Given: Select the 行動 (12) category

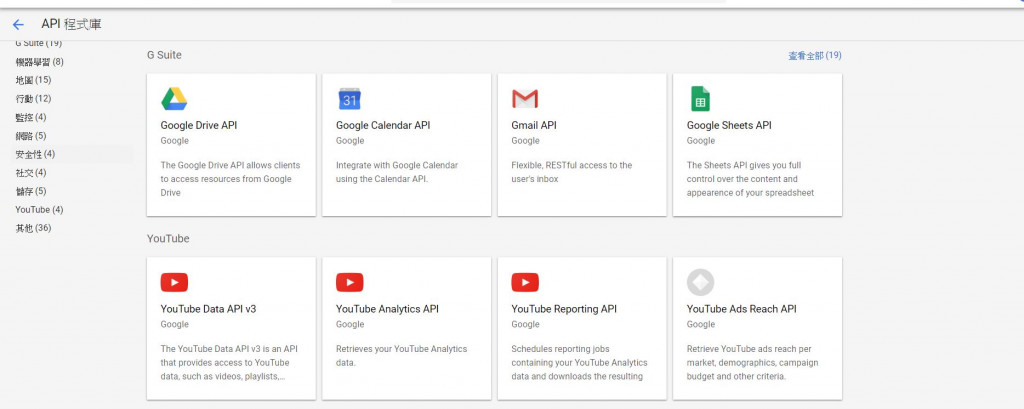Looking at the screenshot, I should click(33, 99).
